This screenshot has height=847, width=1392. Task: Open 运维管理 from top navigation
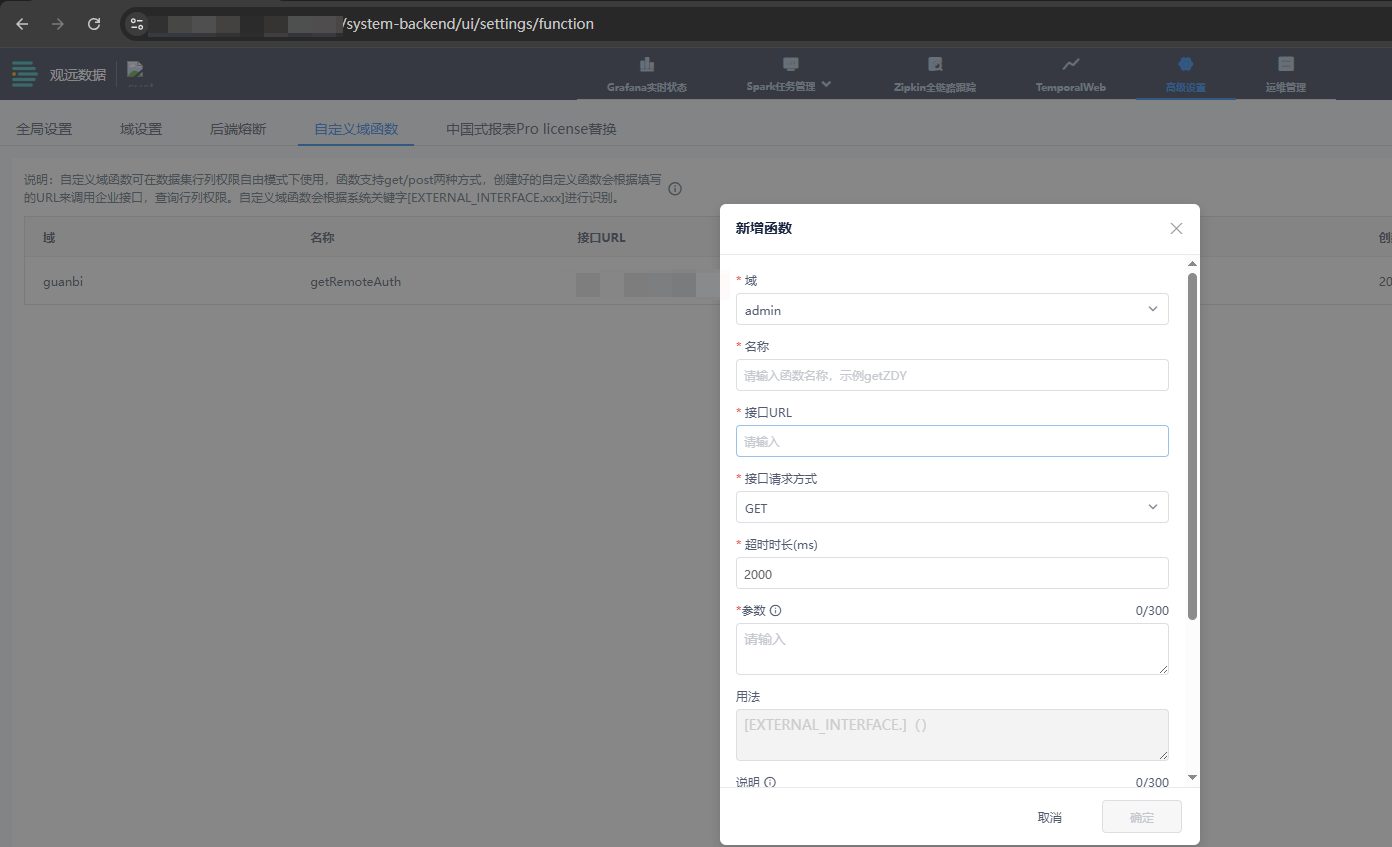(x=1286, y=76)
